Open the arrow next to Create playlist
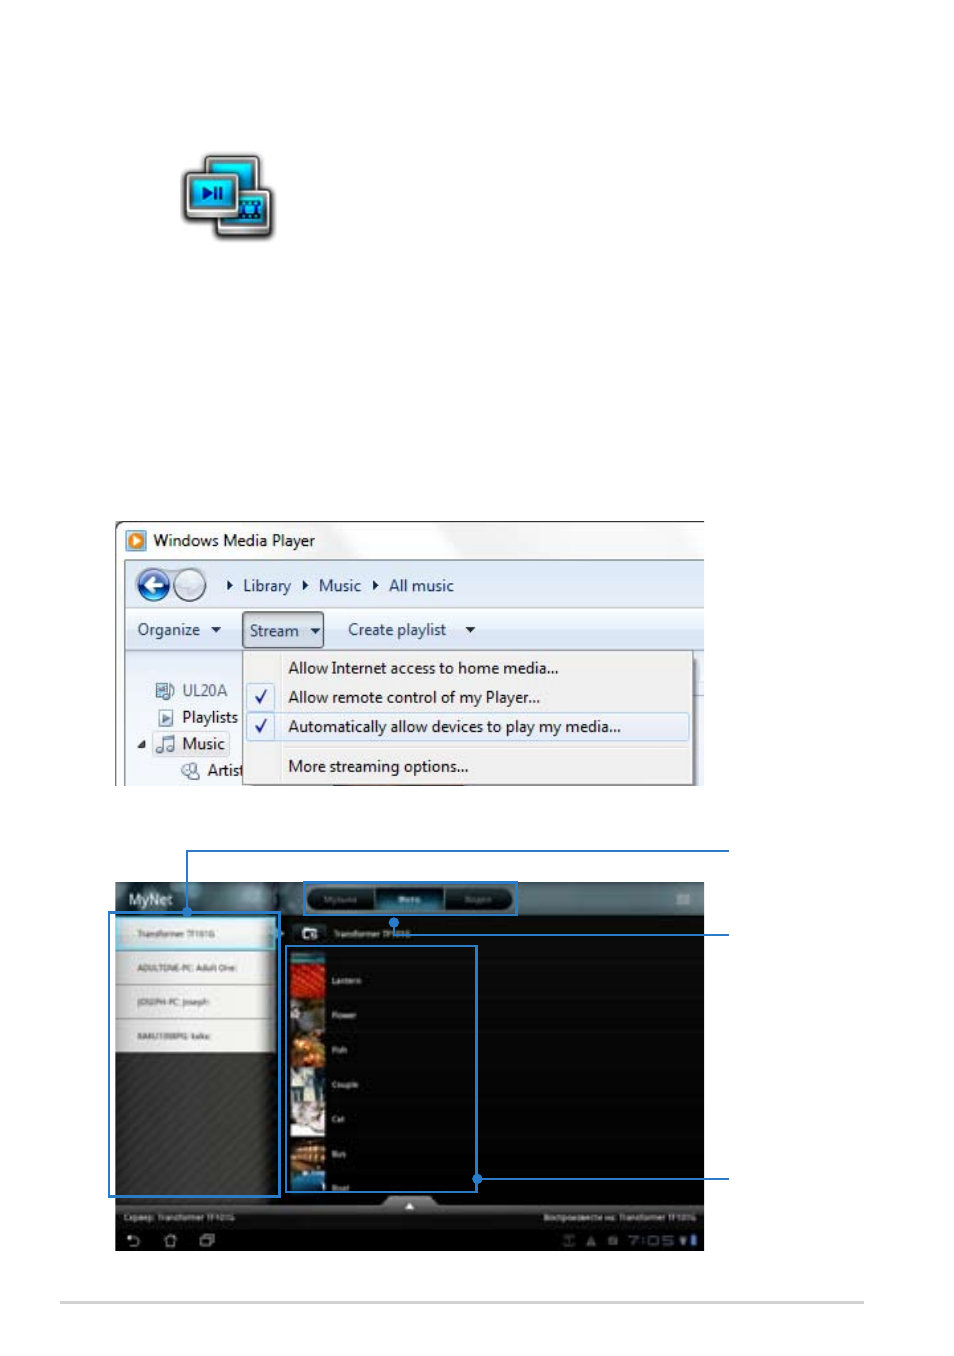This screenshot has height=1356, width=954. click(x=470, y=630)
